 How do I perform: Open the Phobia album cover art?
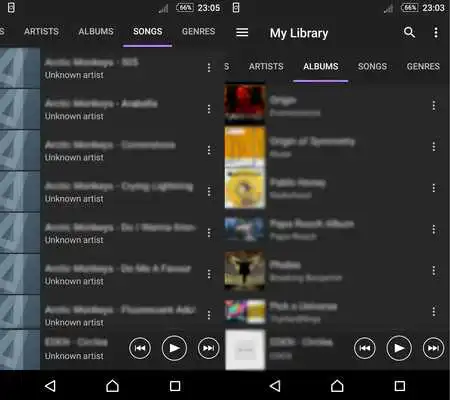coord(245,271)
